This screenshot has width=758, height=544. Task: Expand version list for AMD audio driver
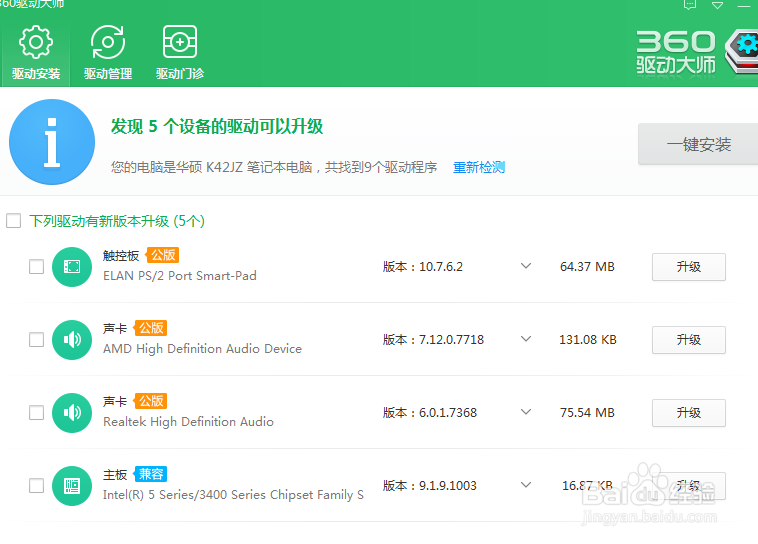click(525, 340)
